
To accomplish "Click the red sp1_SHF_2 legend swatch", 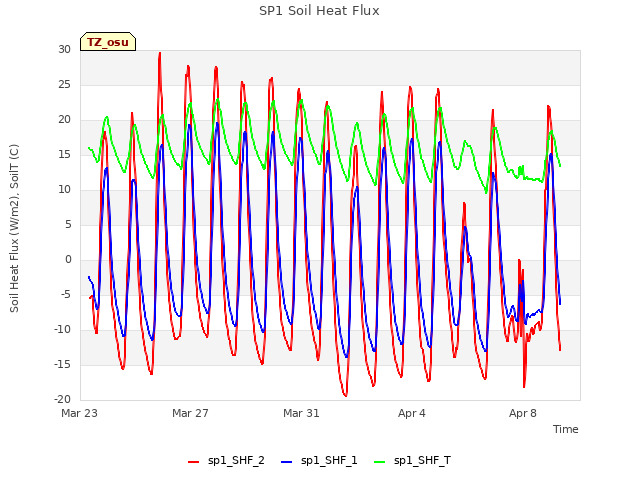I will pyautogui.click(x=193, y=462).
